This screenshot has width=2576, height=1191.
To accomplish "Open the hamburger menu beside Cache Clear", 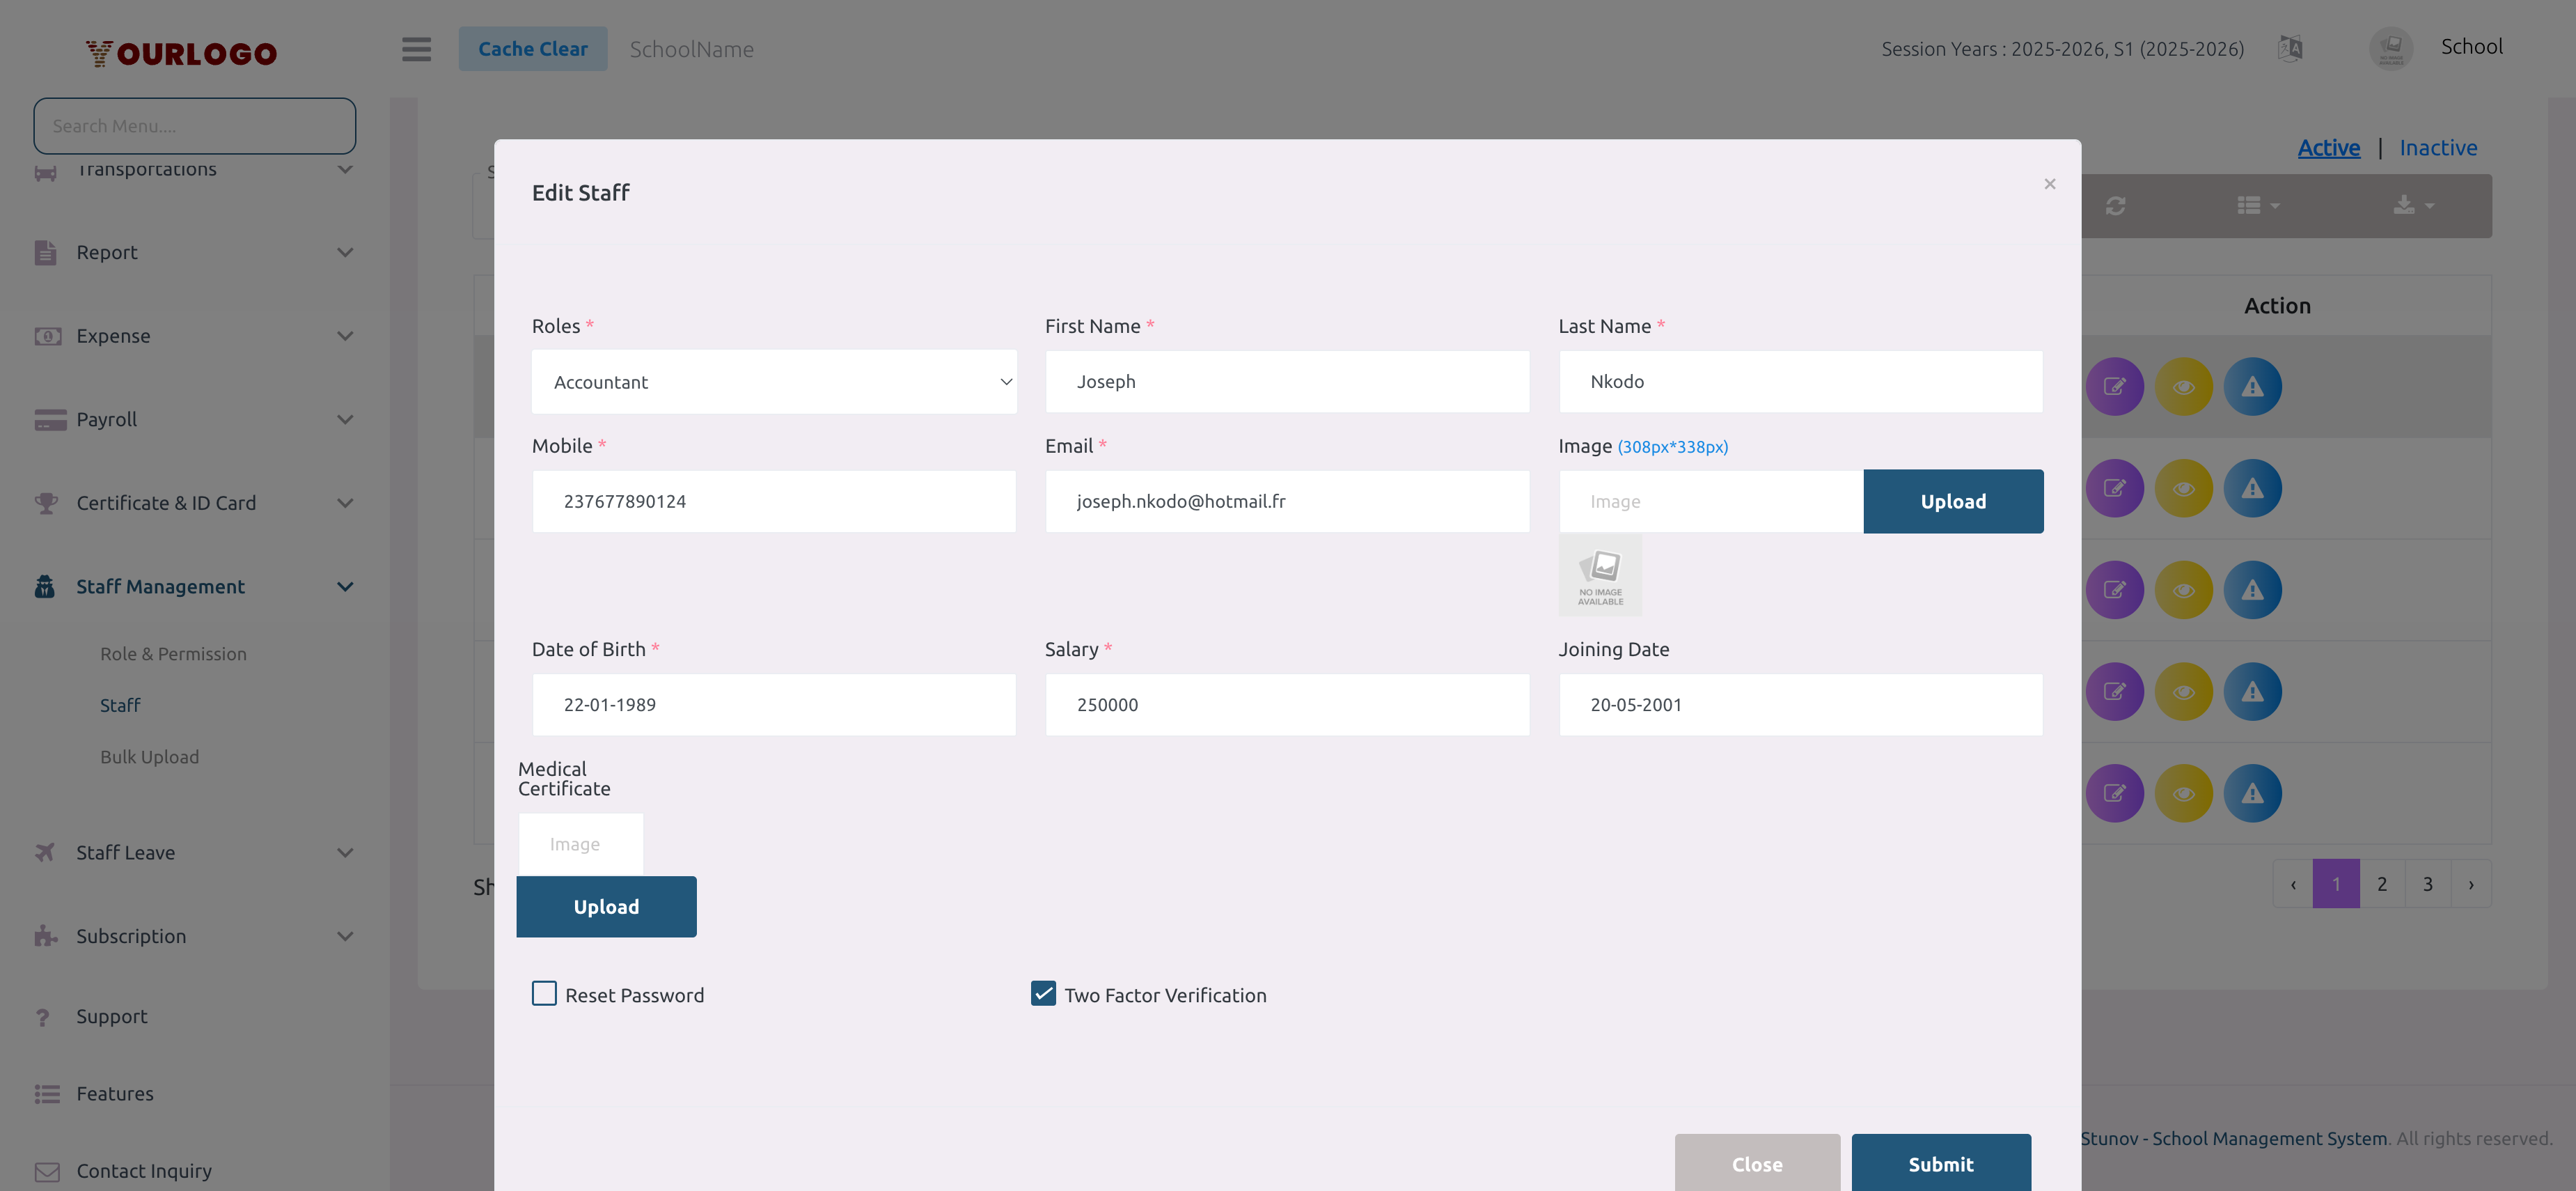I will (416, 49).
